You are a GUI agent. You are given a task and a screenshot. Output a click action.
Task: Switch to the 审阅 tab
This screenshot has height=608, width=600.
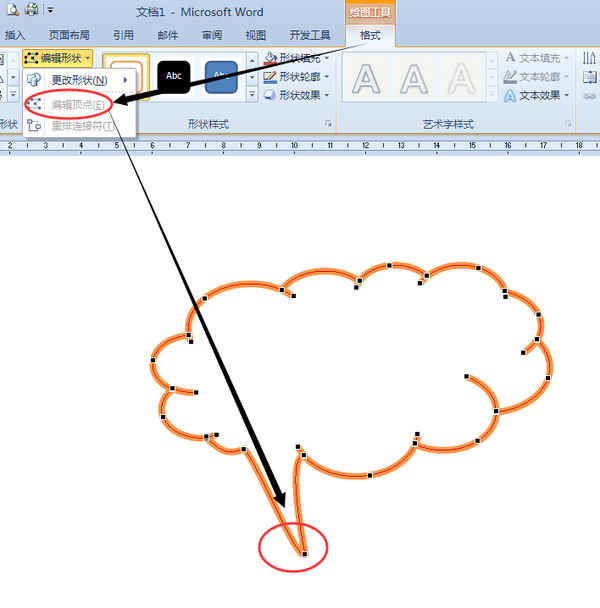pyautogui.click(x=212, y=35)
